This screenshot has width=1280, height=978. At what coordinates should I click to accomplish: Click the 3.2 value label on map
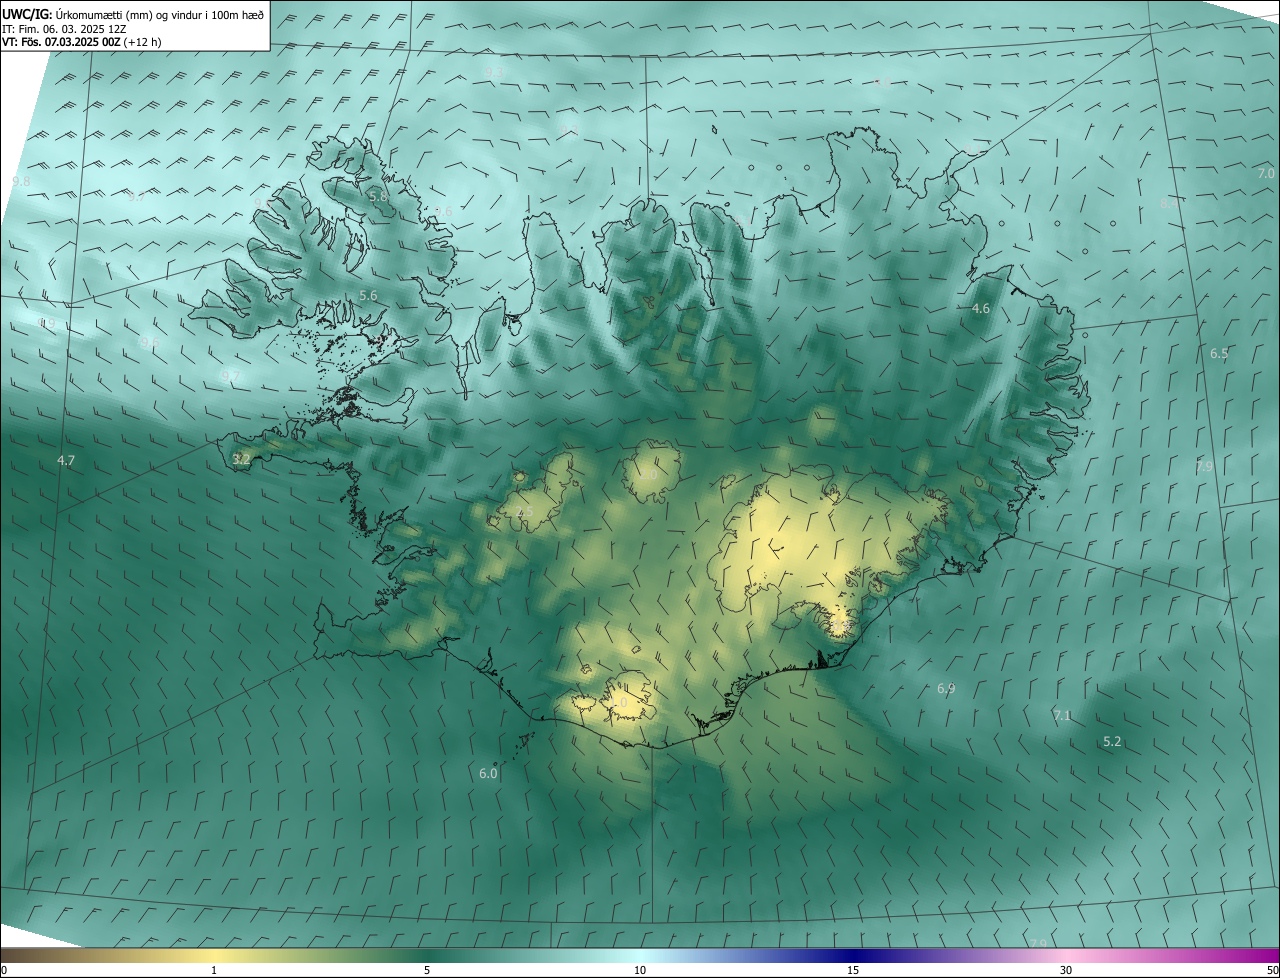(241, 459)
